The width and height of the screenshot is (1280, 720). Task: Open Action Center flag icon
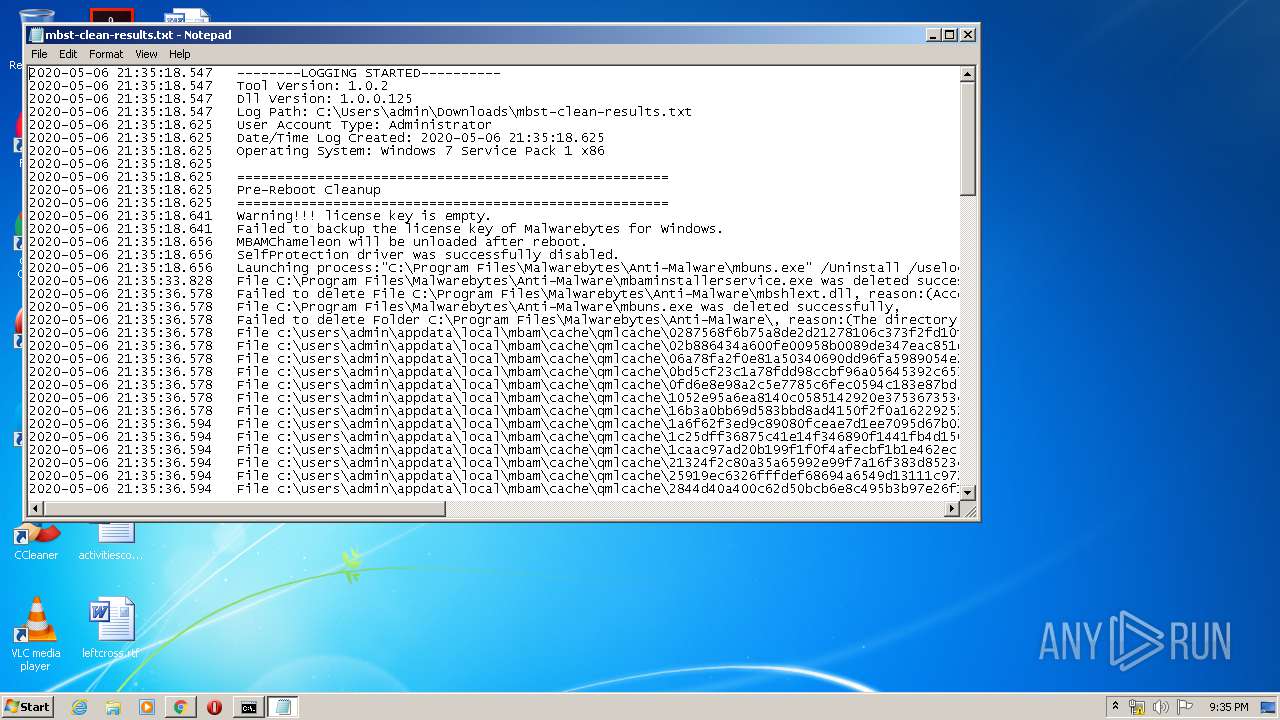point(1185,707)
